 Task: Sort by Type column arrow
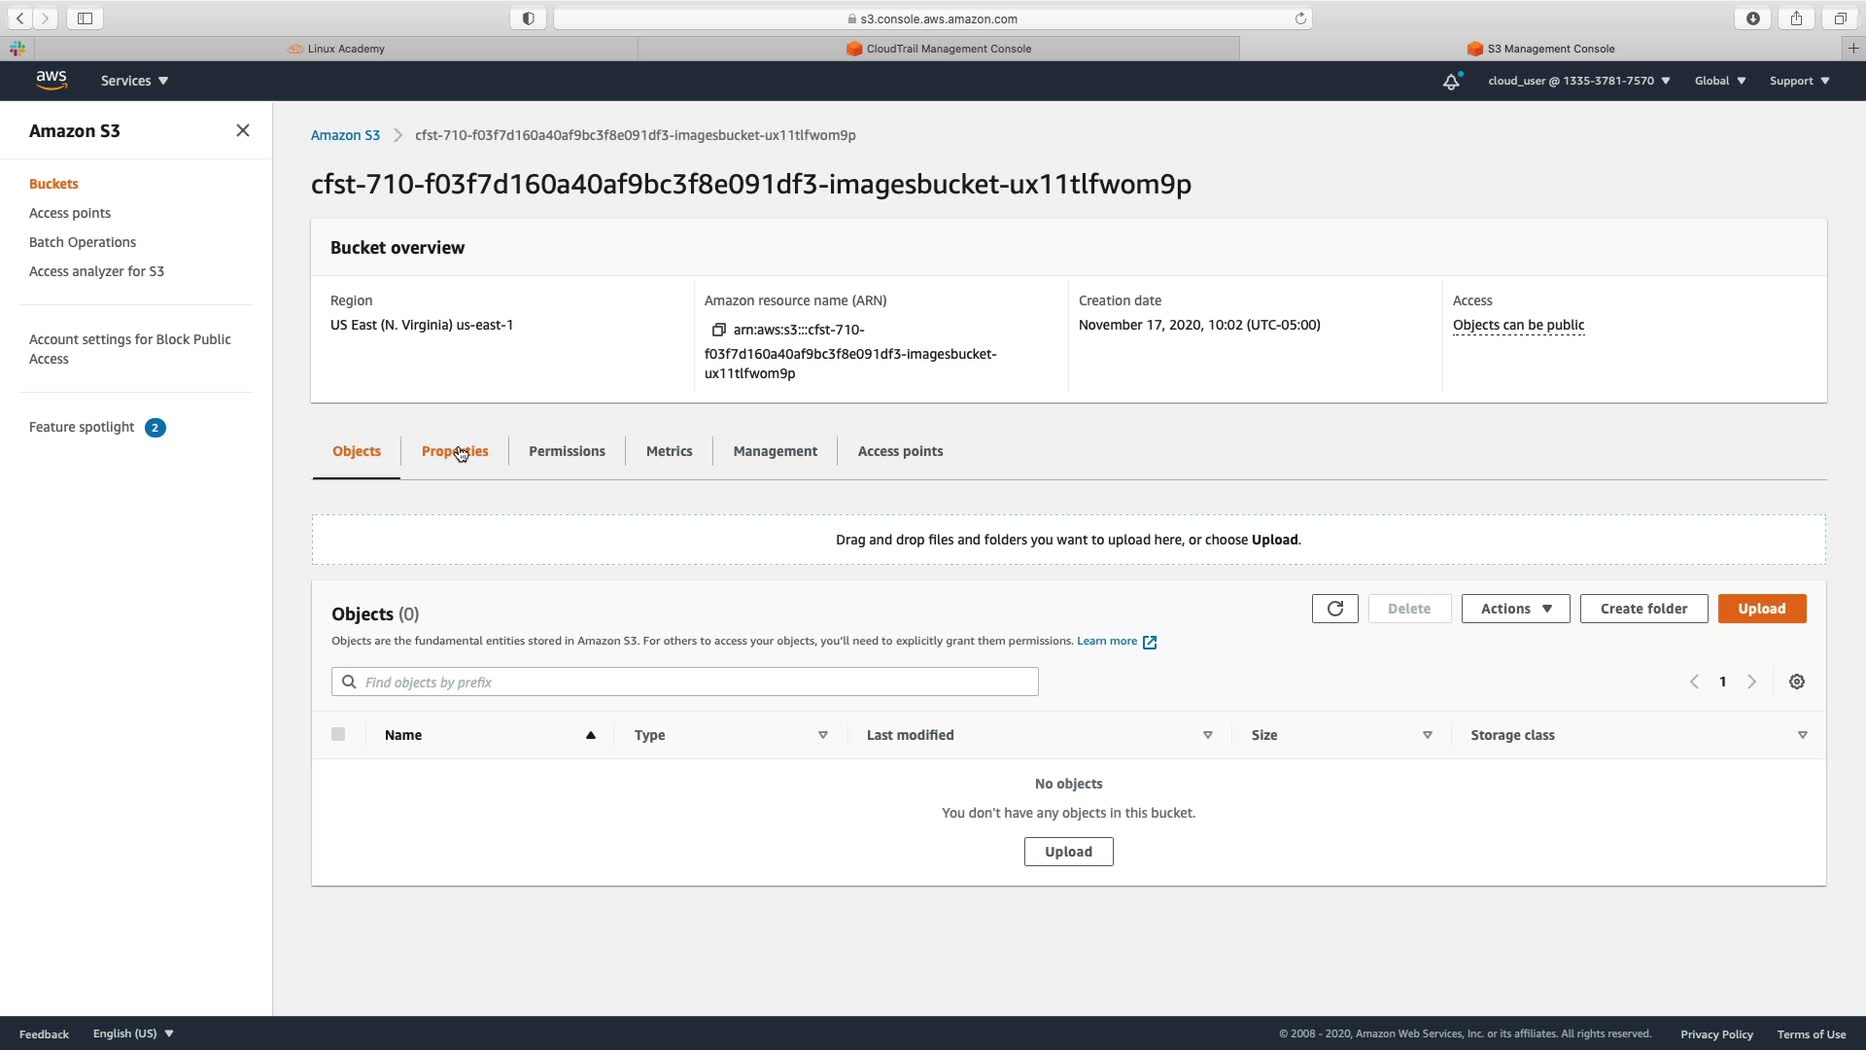click(823, 735)
